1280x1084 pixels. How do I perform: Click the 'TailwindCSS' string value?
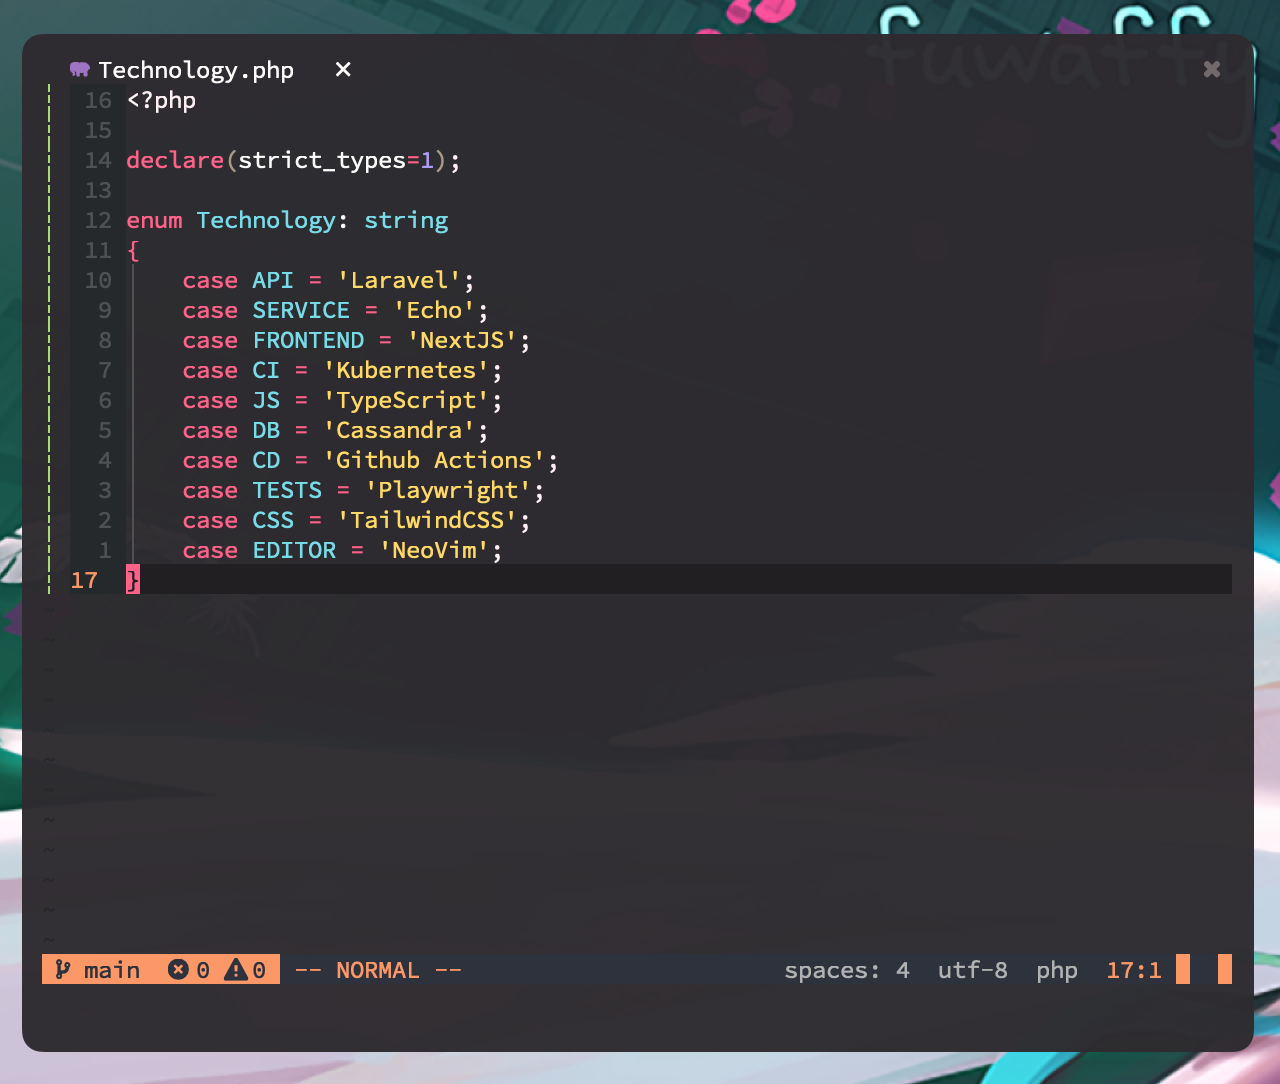[427, 520]
